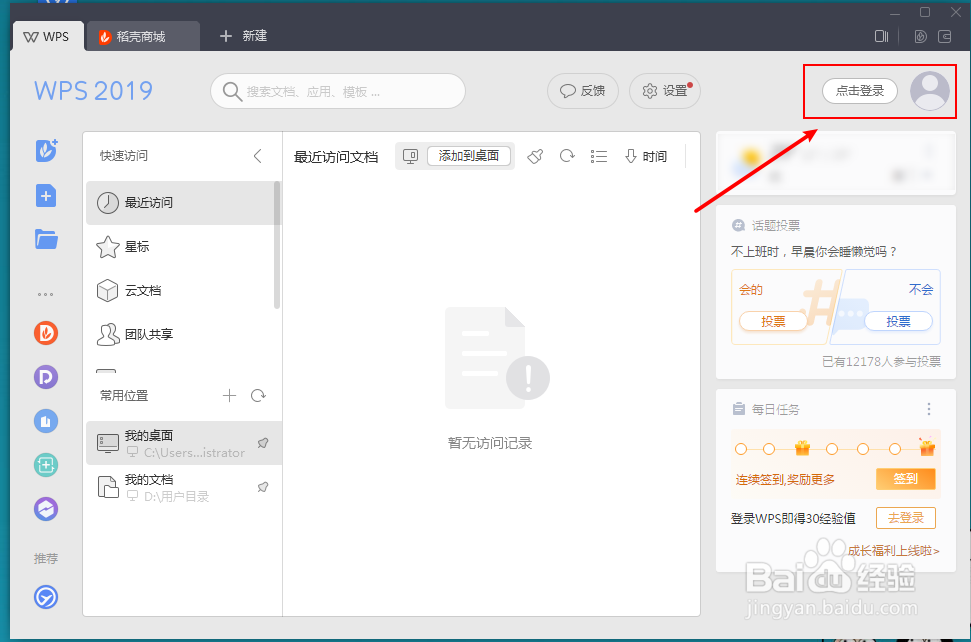The width and height of the screenshot is (971, 642).
Task: Open 我的文档 location
Action: 184,487
